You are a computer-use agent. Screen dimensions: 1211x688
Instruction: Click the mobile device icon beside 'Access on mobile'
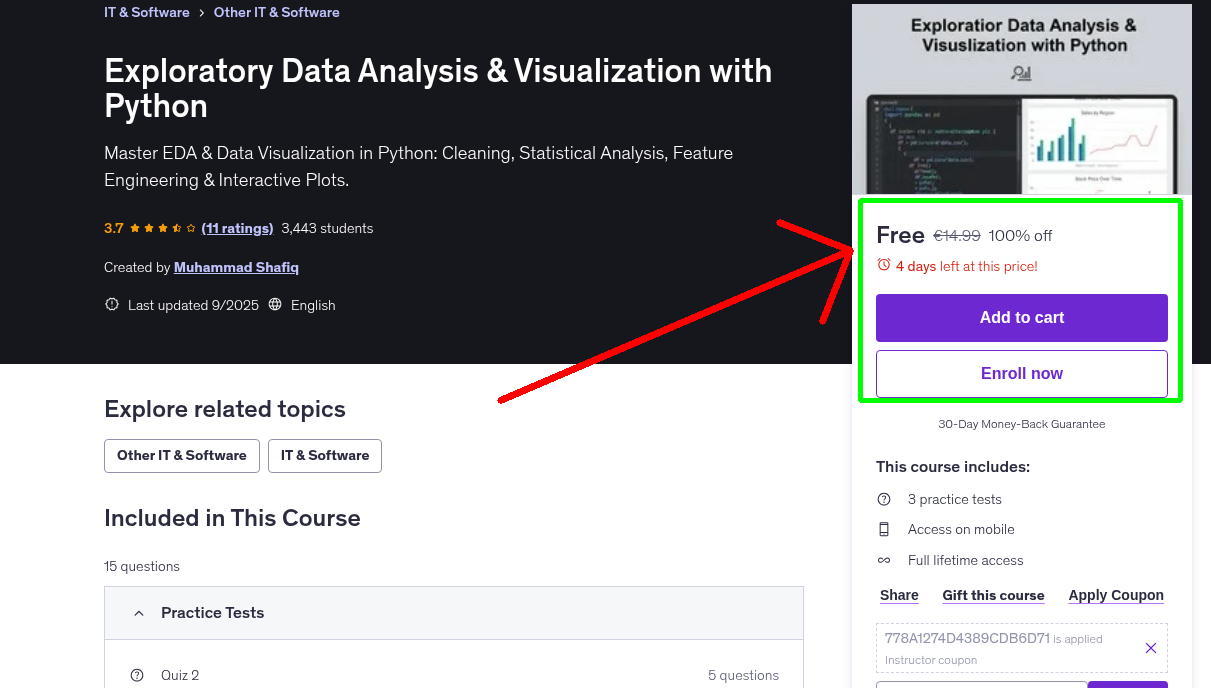[884, 529]
